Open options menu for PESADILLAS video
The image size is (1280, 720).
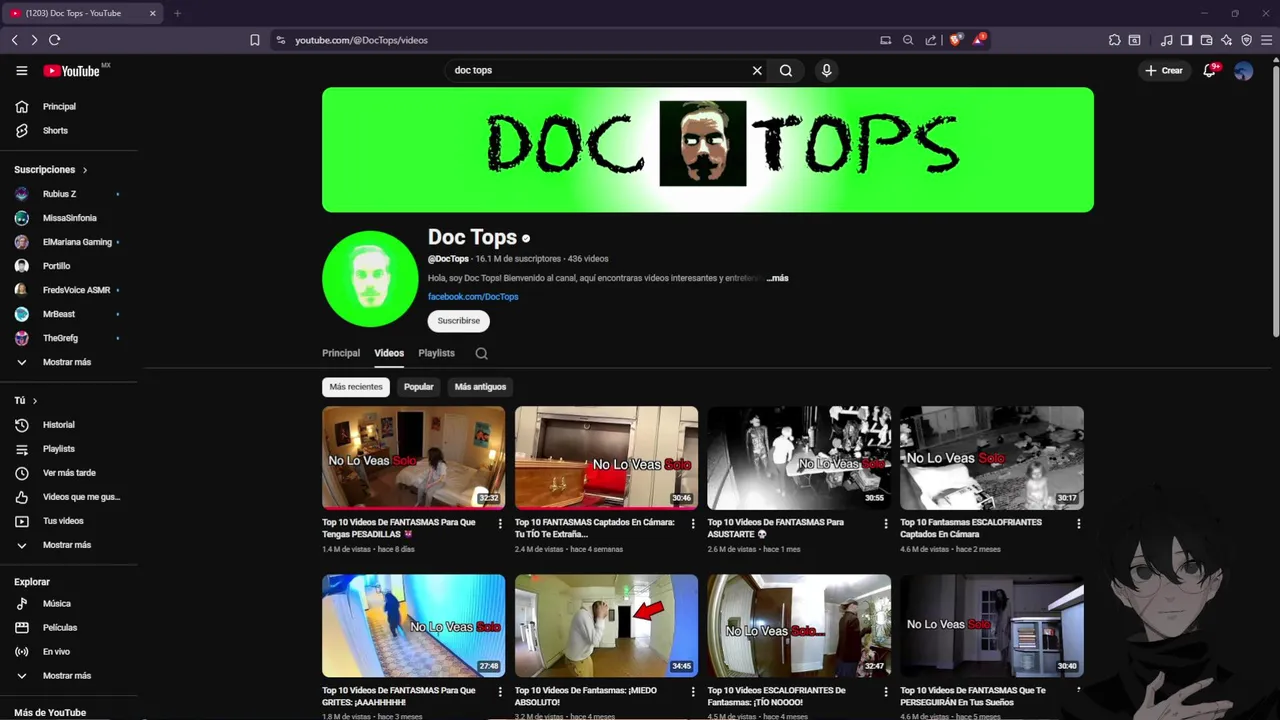coord(500,523)
